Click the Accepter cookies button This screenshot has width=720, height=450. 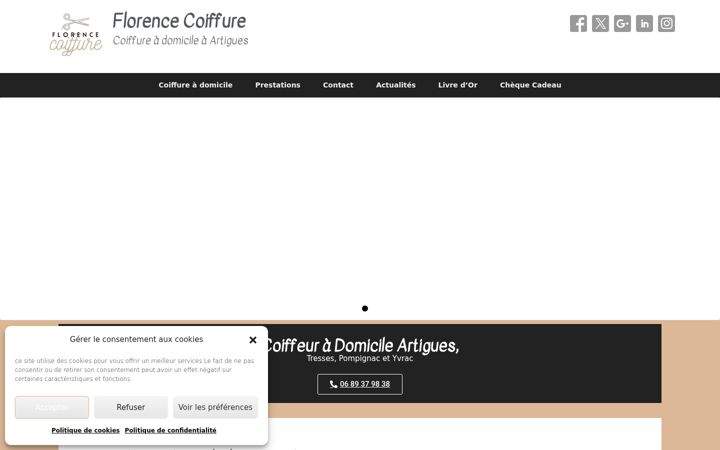pos(52,407)
